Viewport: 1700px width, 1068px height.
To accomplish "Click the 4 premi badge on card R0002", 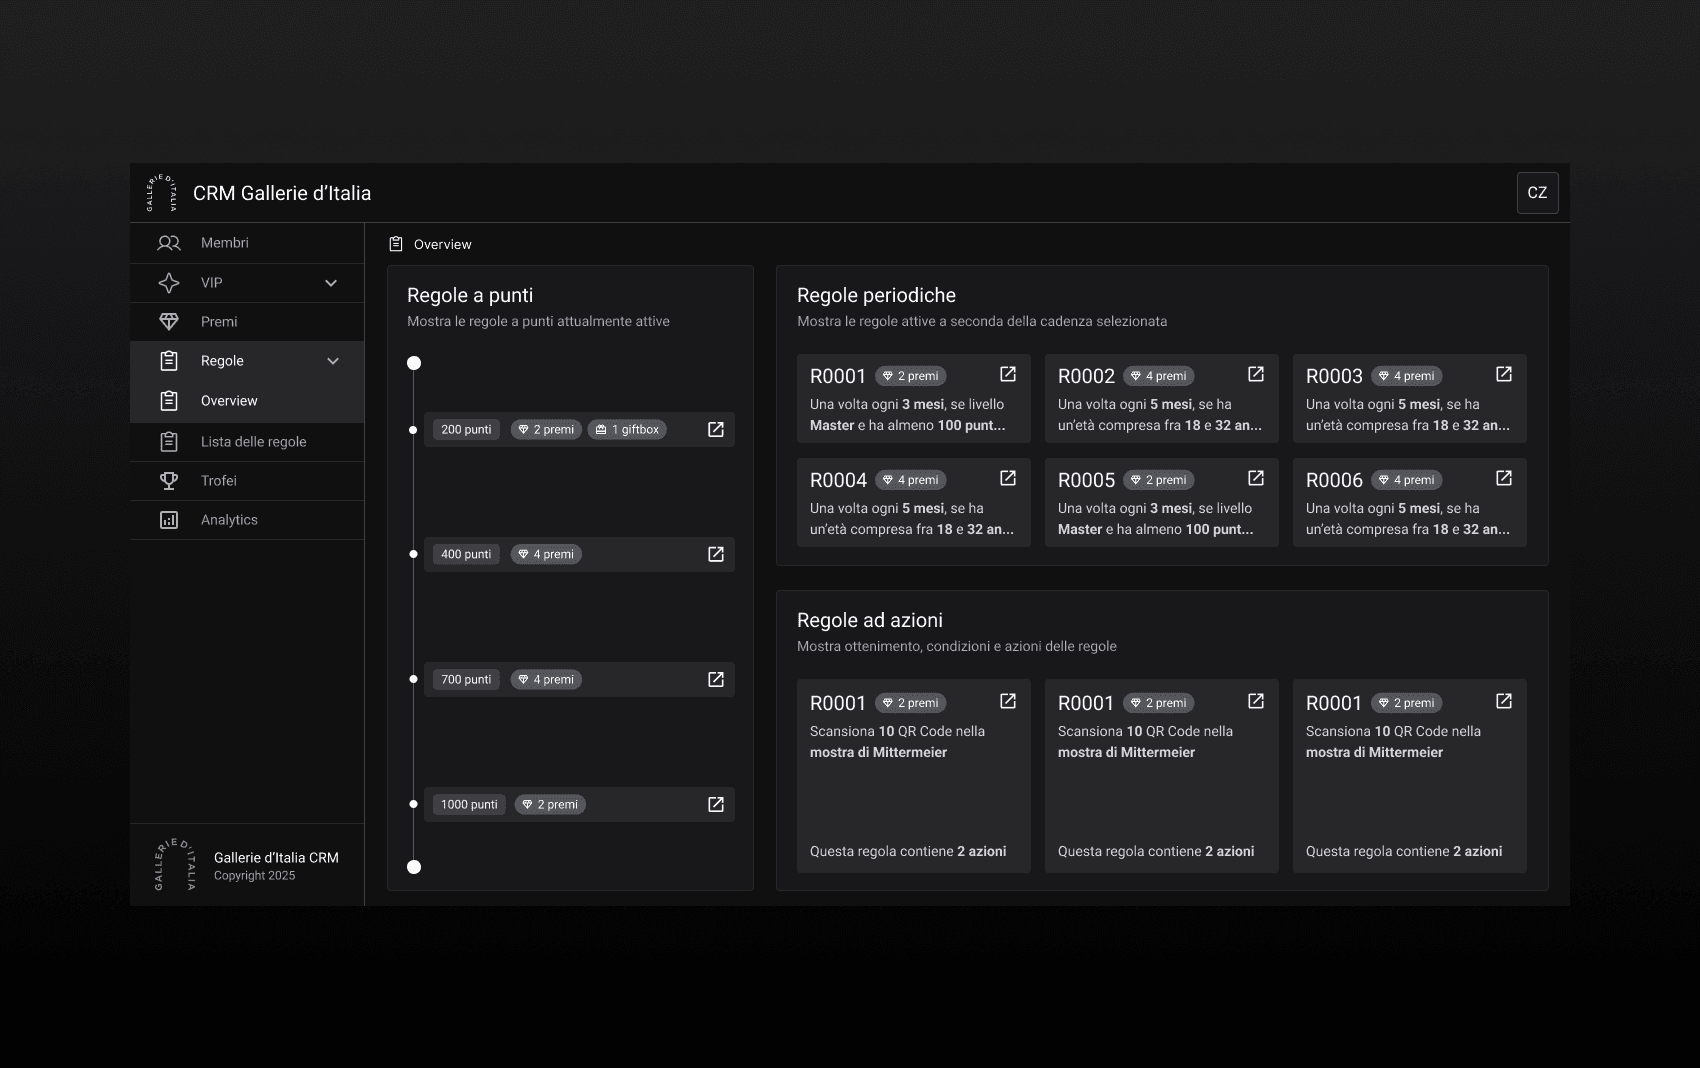I will (x=1158, y=376).
